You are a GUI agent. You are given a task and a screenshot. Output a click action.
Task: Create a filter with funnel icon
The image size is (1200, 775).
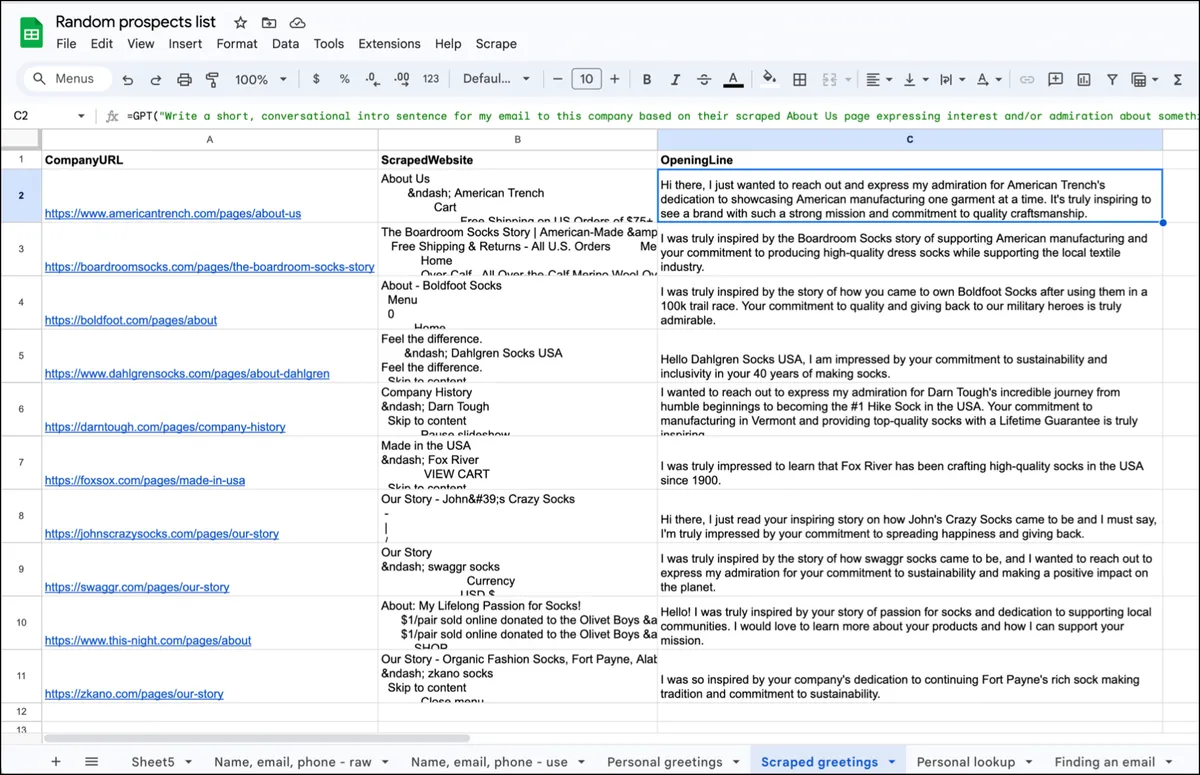1112,79
